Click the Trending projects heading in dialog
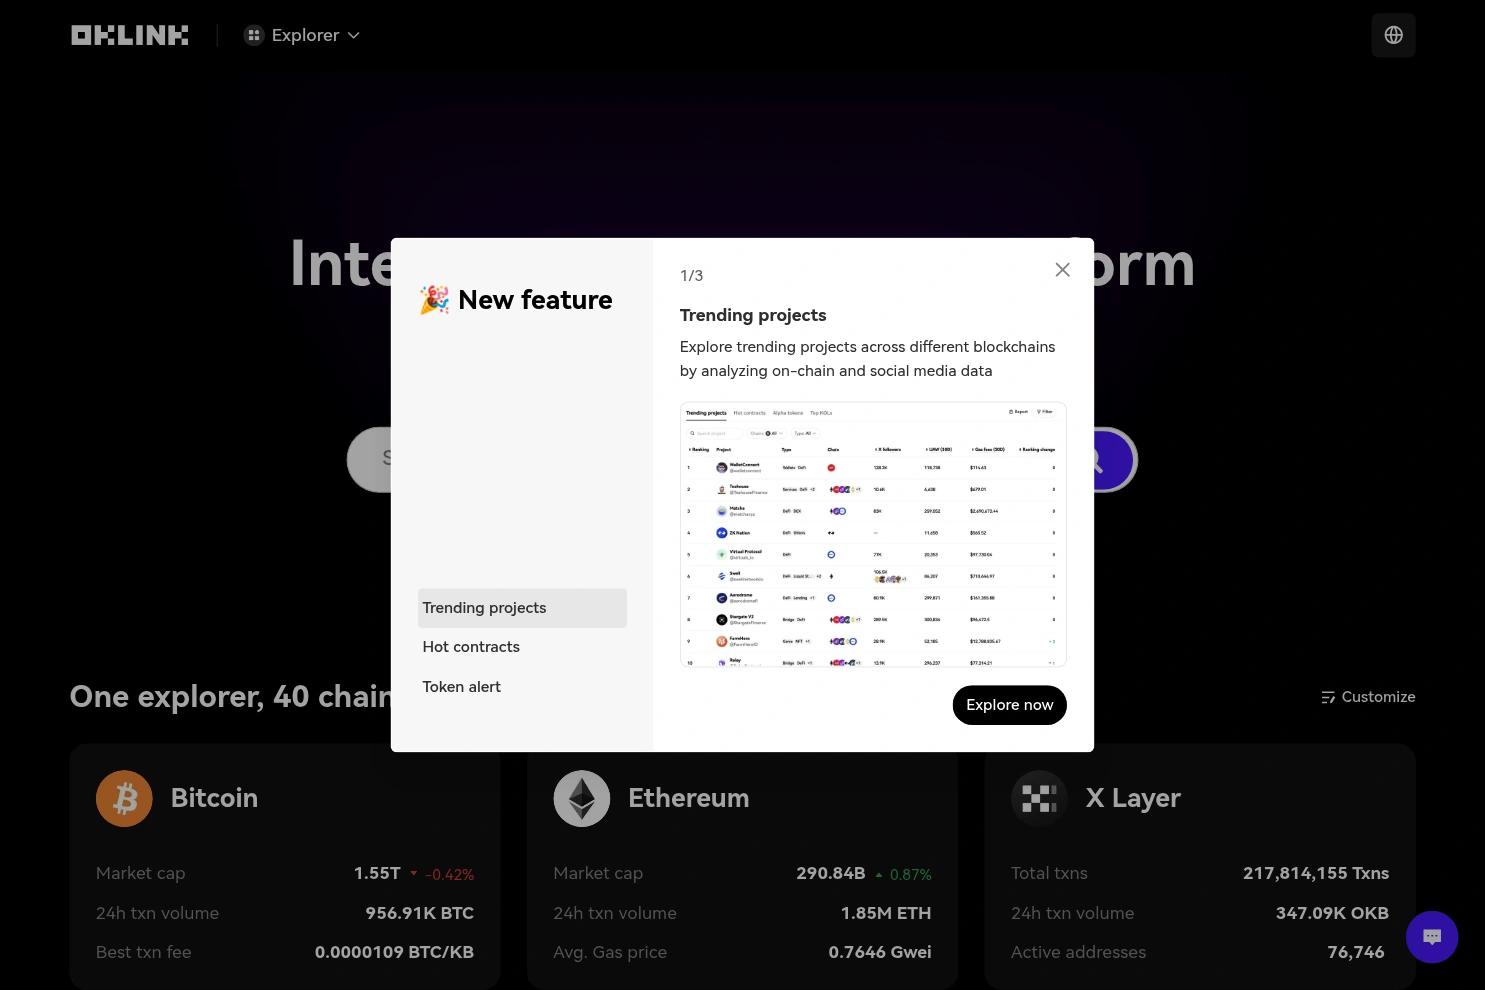The height and width of the screenshot is (990, 1485). (753, 315)
